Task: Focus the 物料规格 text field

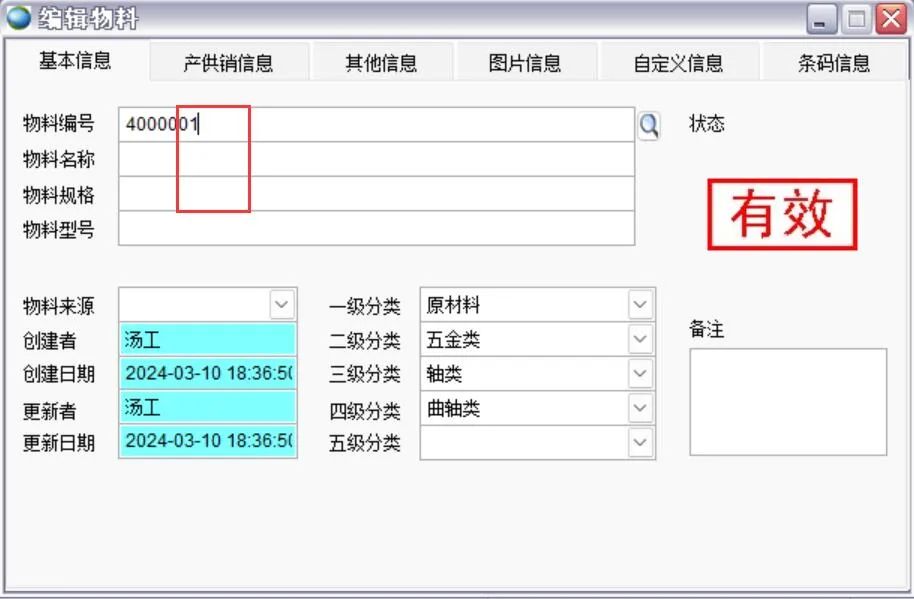Action: pos(376,194)
